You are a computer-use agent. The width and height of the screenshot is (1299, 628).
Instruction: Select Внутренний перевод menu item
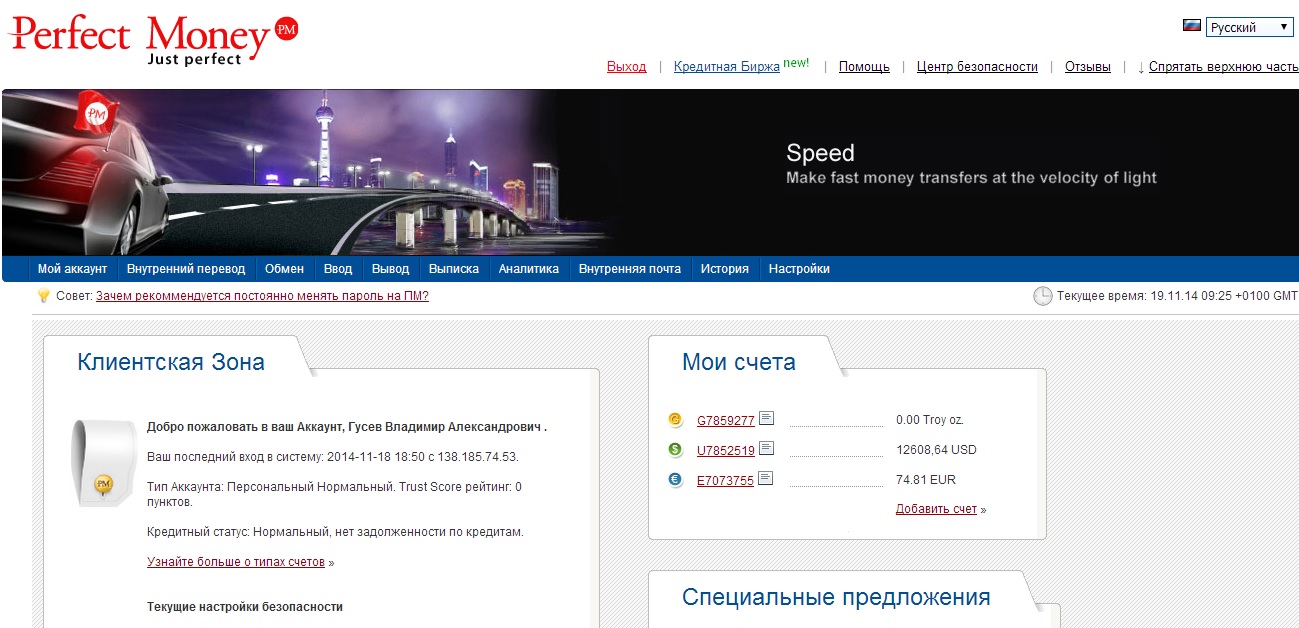[186, 269]
